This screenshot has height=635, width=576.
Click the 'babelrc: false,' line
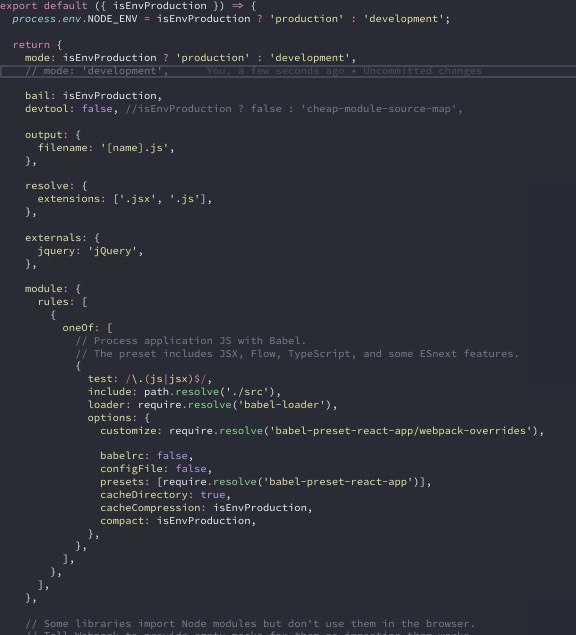pos(147,456)
